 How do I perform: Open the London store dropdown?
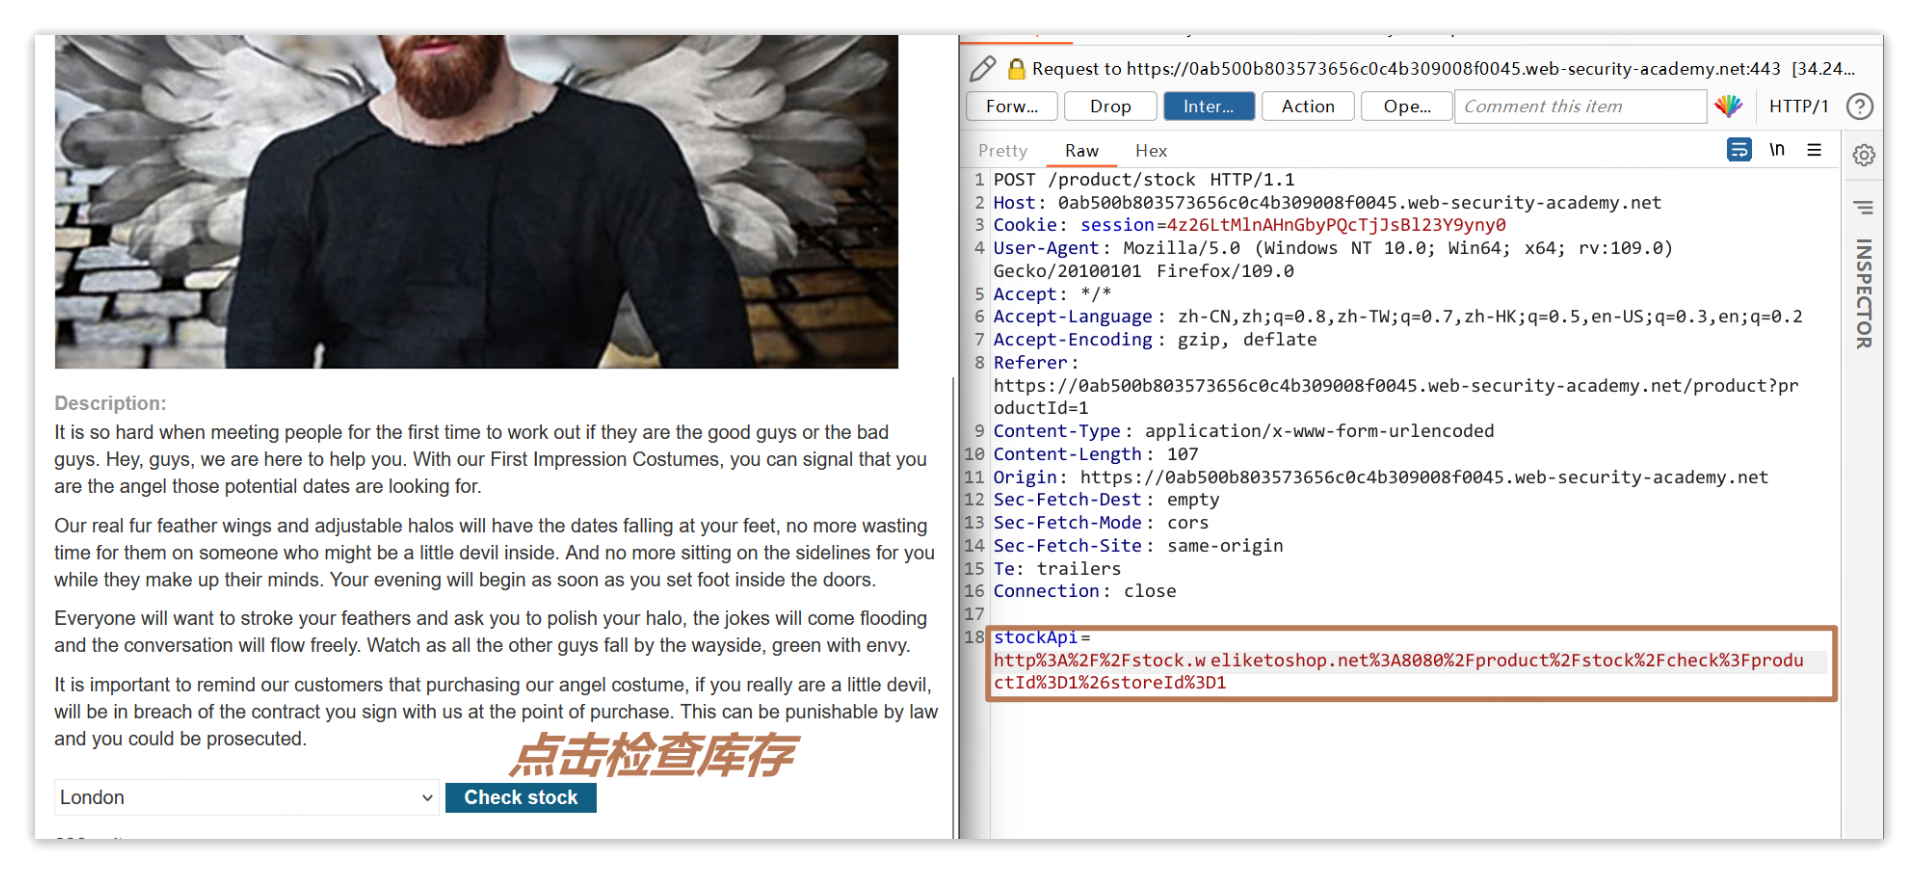[x=246, y=797]
